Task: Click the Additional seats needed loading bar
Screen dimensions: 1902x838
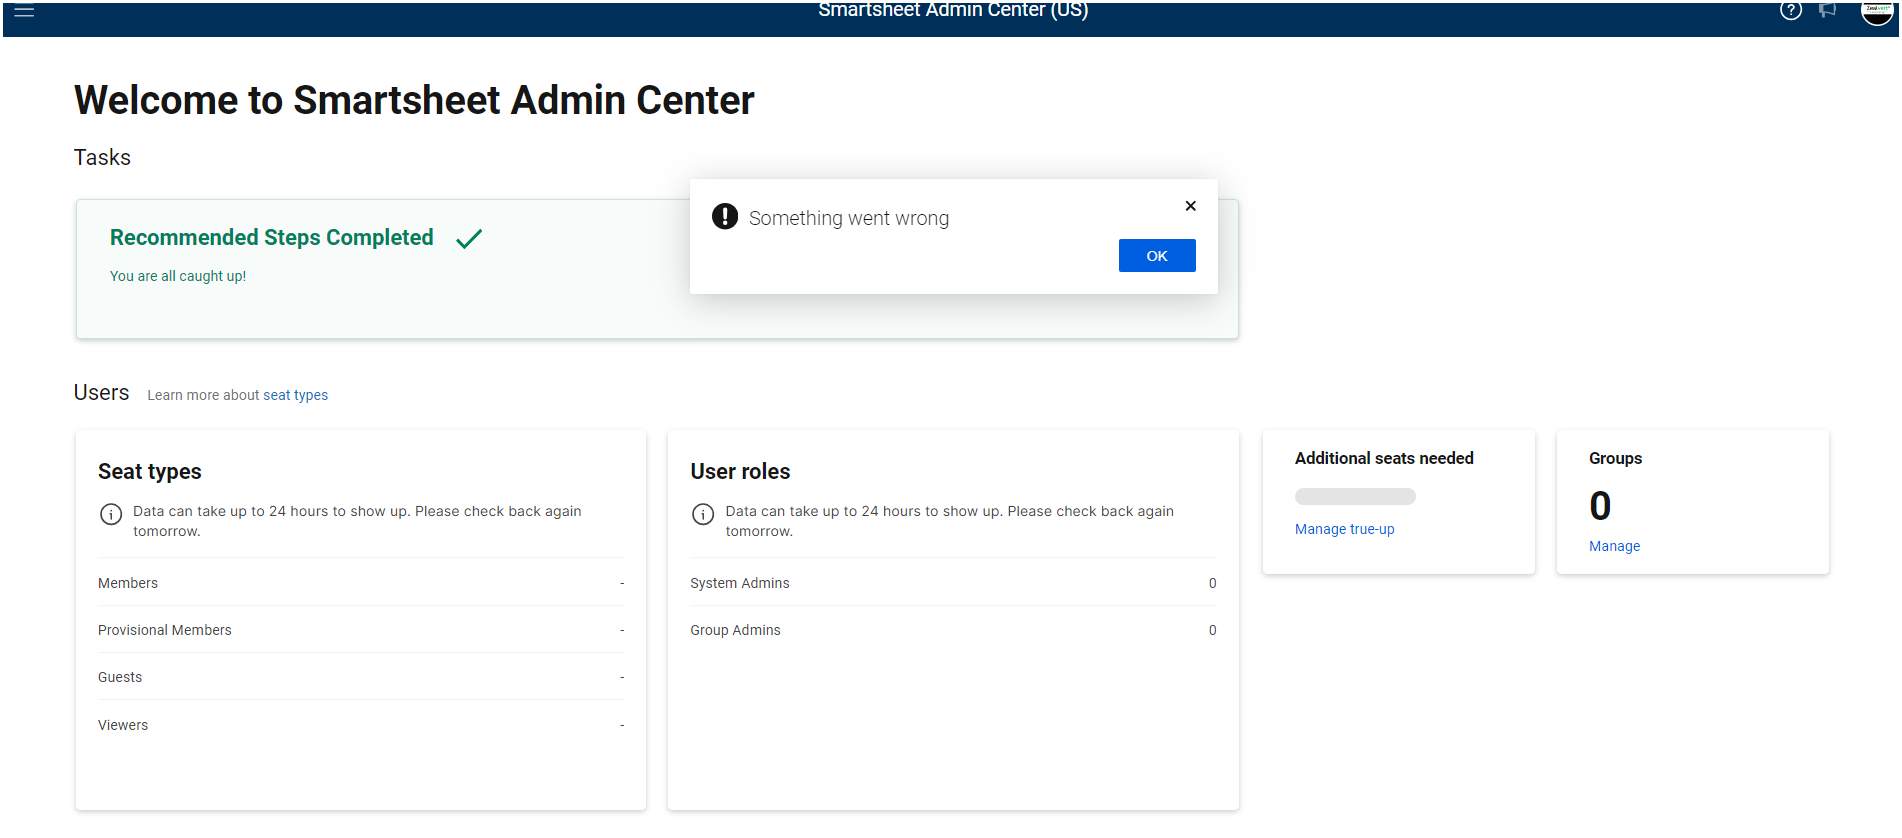Action: coord(1355,496)
